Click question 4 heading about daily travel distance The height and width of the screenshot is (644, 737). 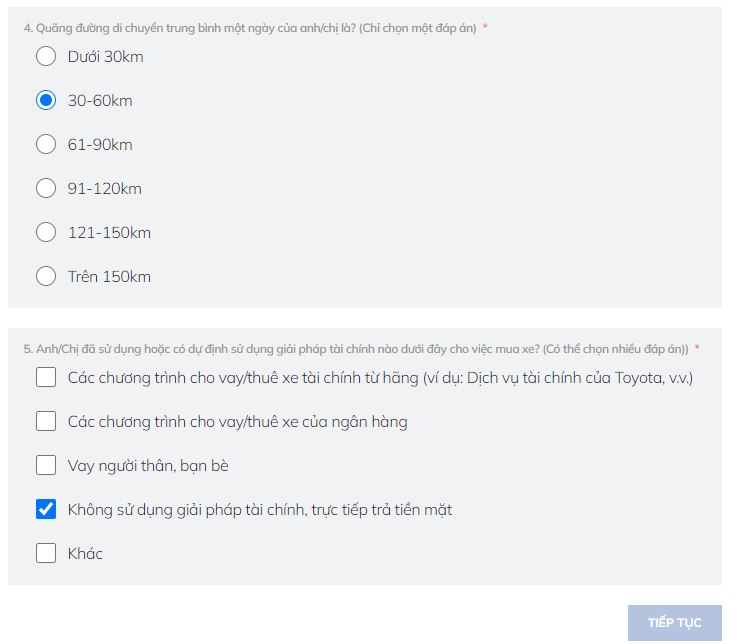point(250,28)
